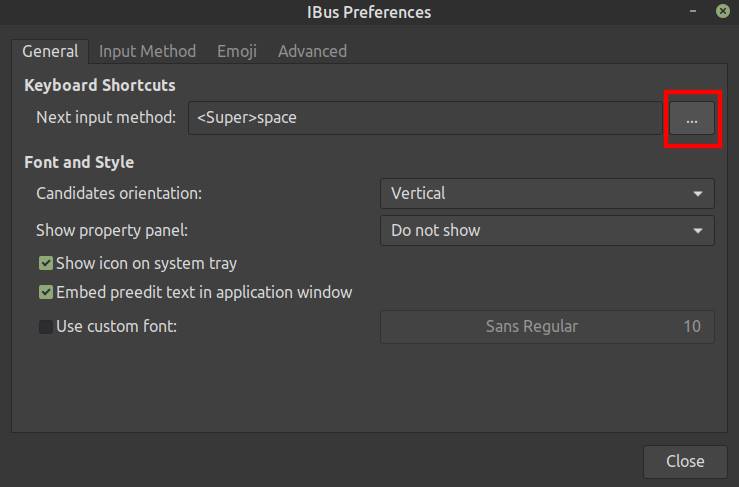Screen dimensions: 739x487
Task: Select the General tab
Action: click(x=50, y=51)
